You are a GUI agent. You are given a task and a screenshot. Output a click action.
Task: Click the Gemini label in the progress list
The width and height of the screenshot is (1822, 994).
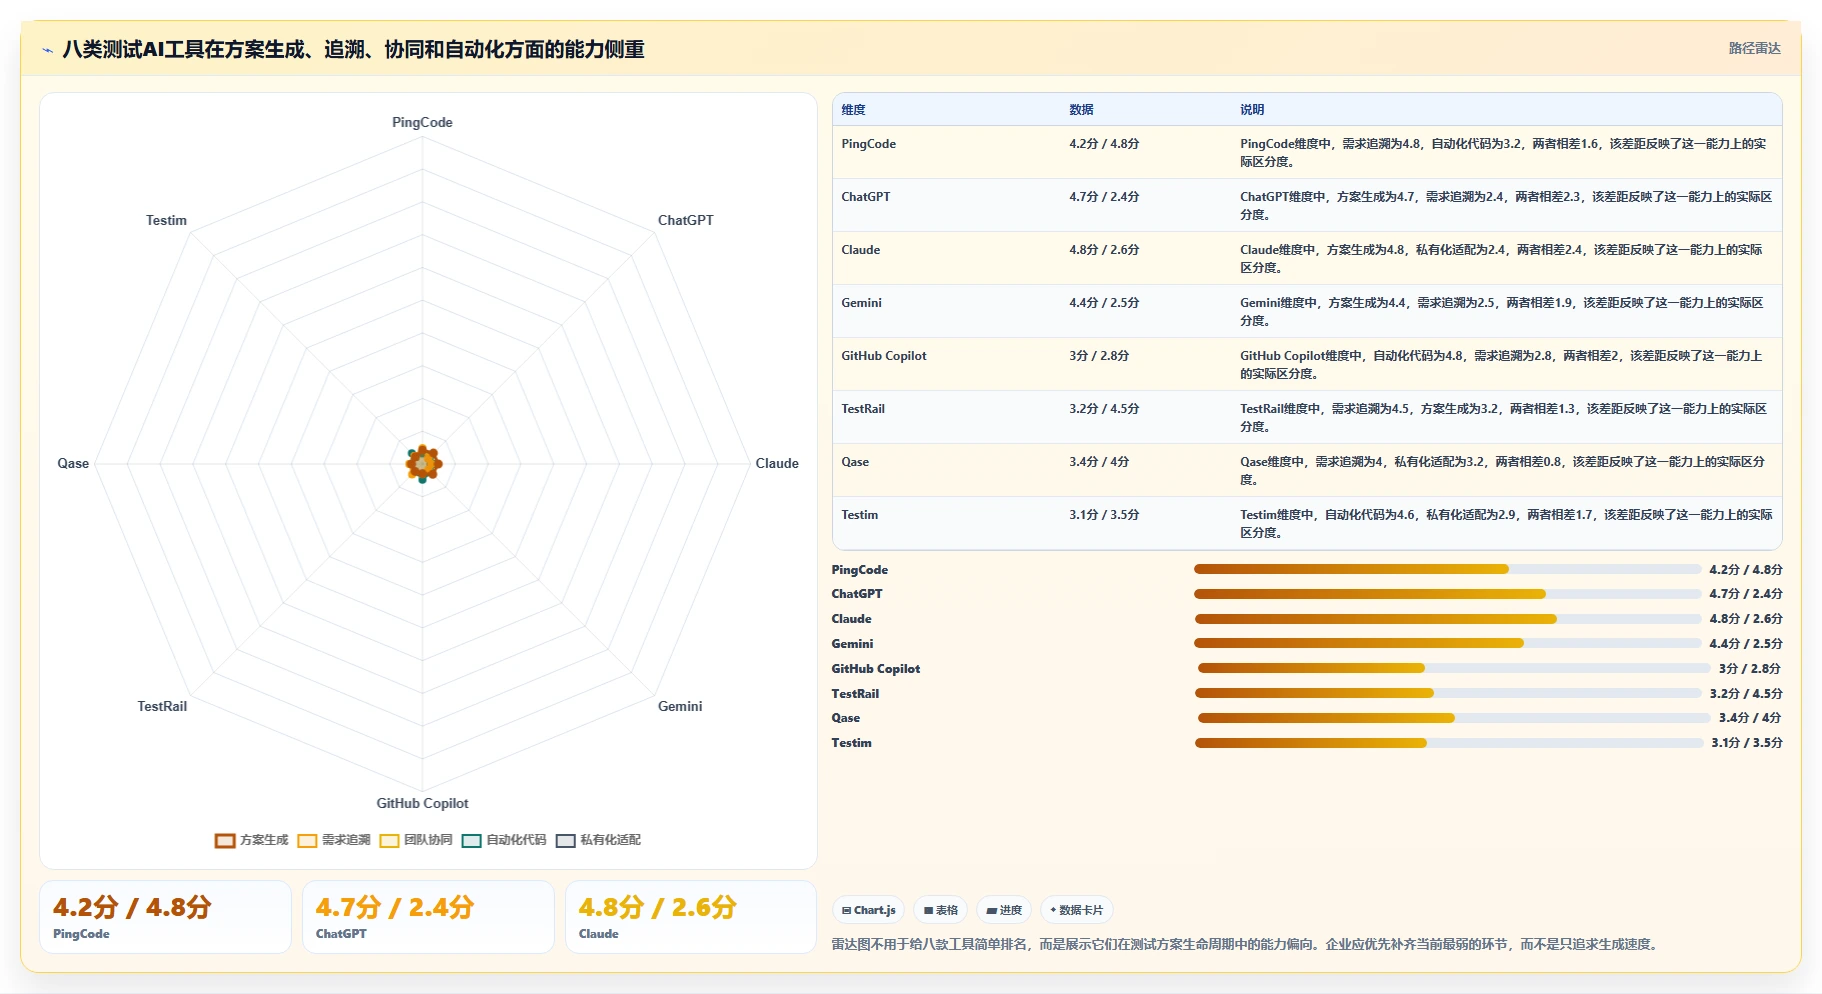click(852, 644)
